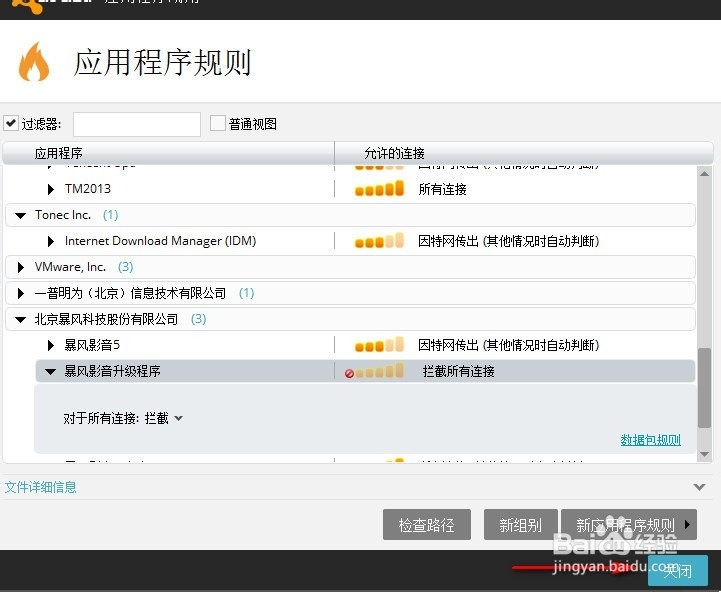The image size is (721, 592).
Task: Adjust Internet Download Manager connection level bars
Action: 379,241
